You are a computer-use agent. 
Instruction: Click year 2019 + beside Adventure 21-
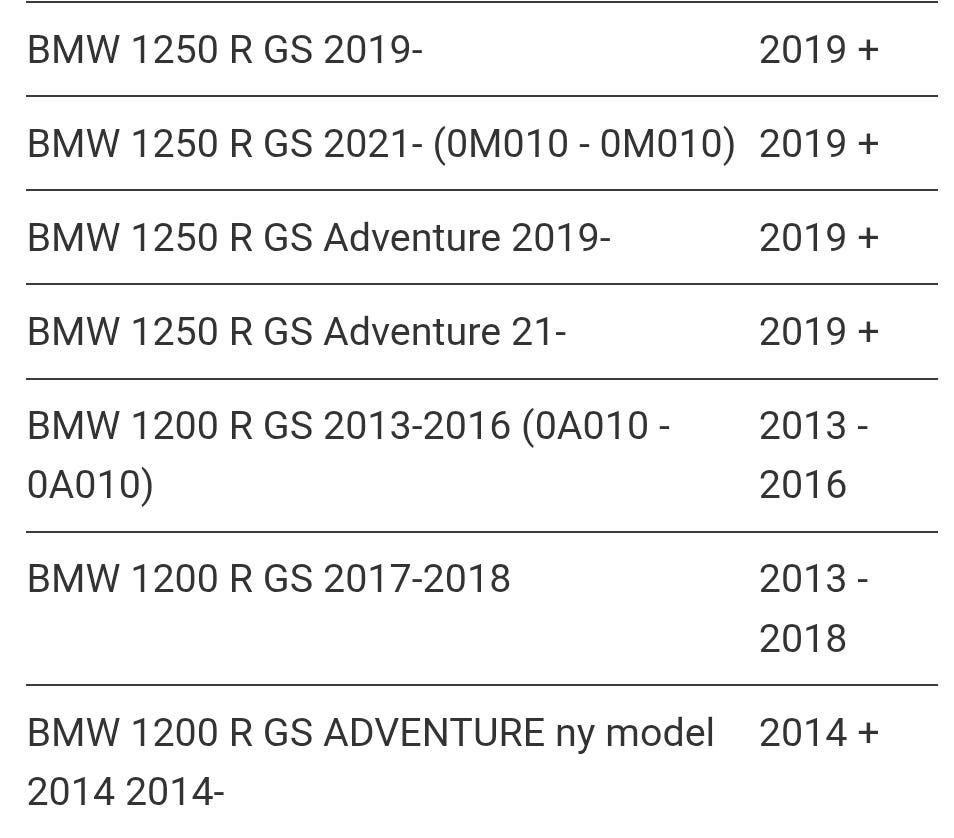pyautogui.click(x=819, y=332)
